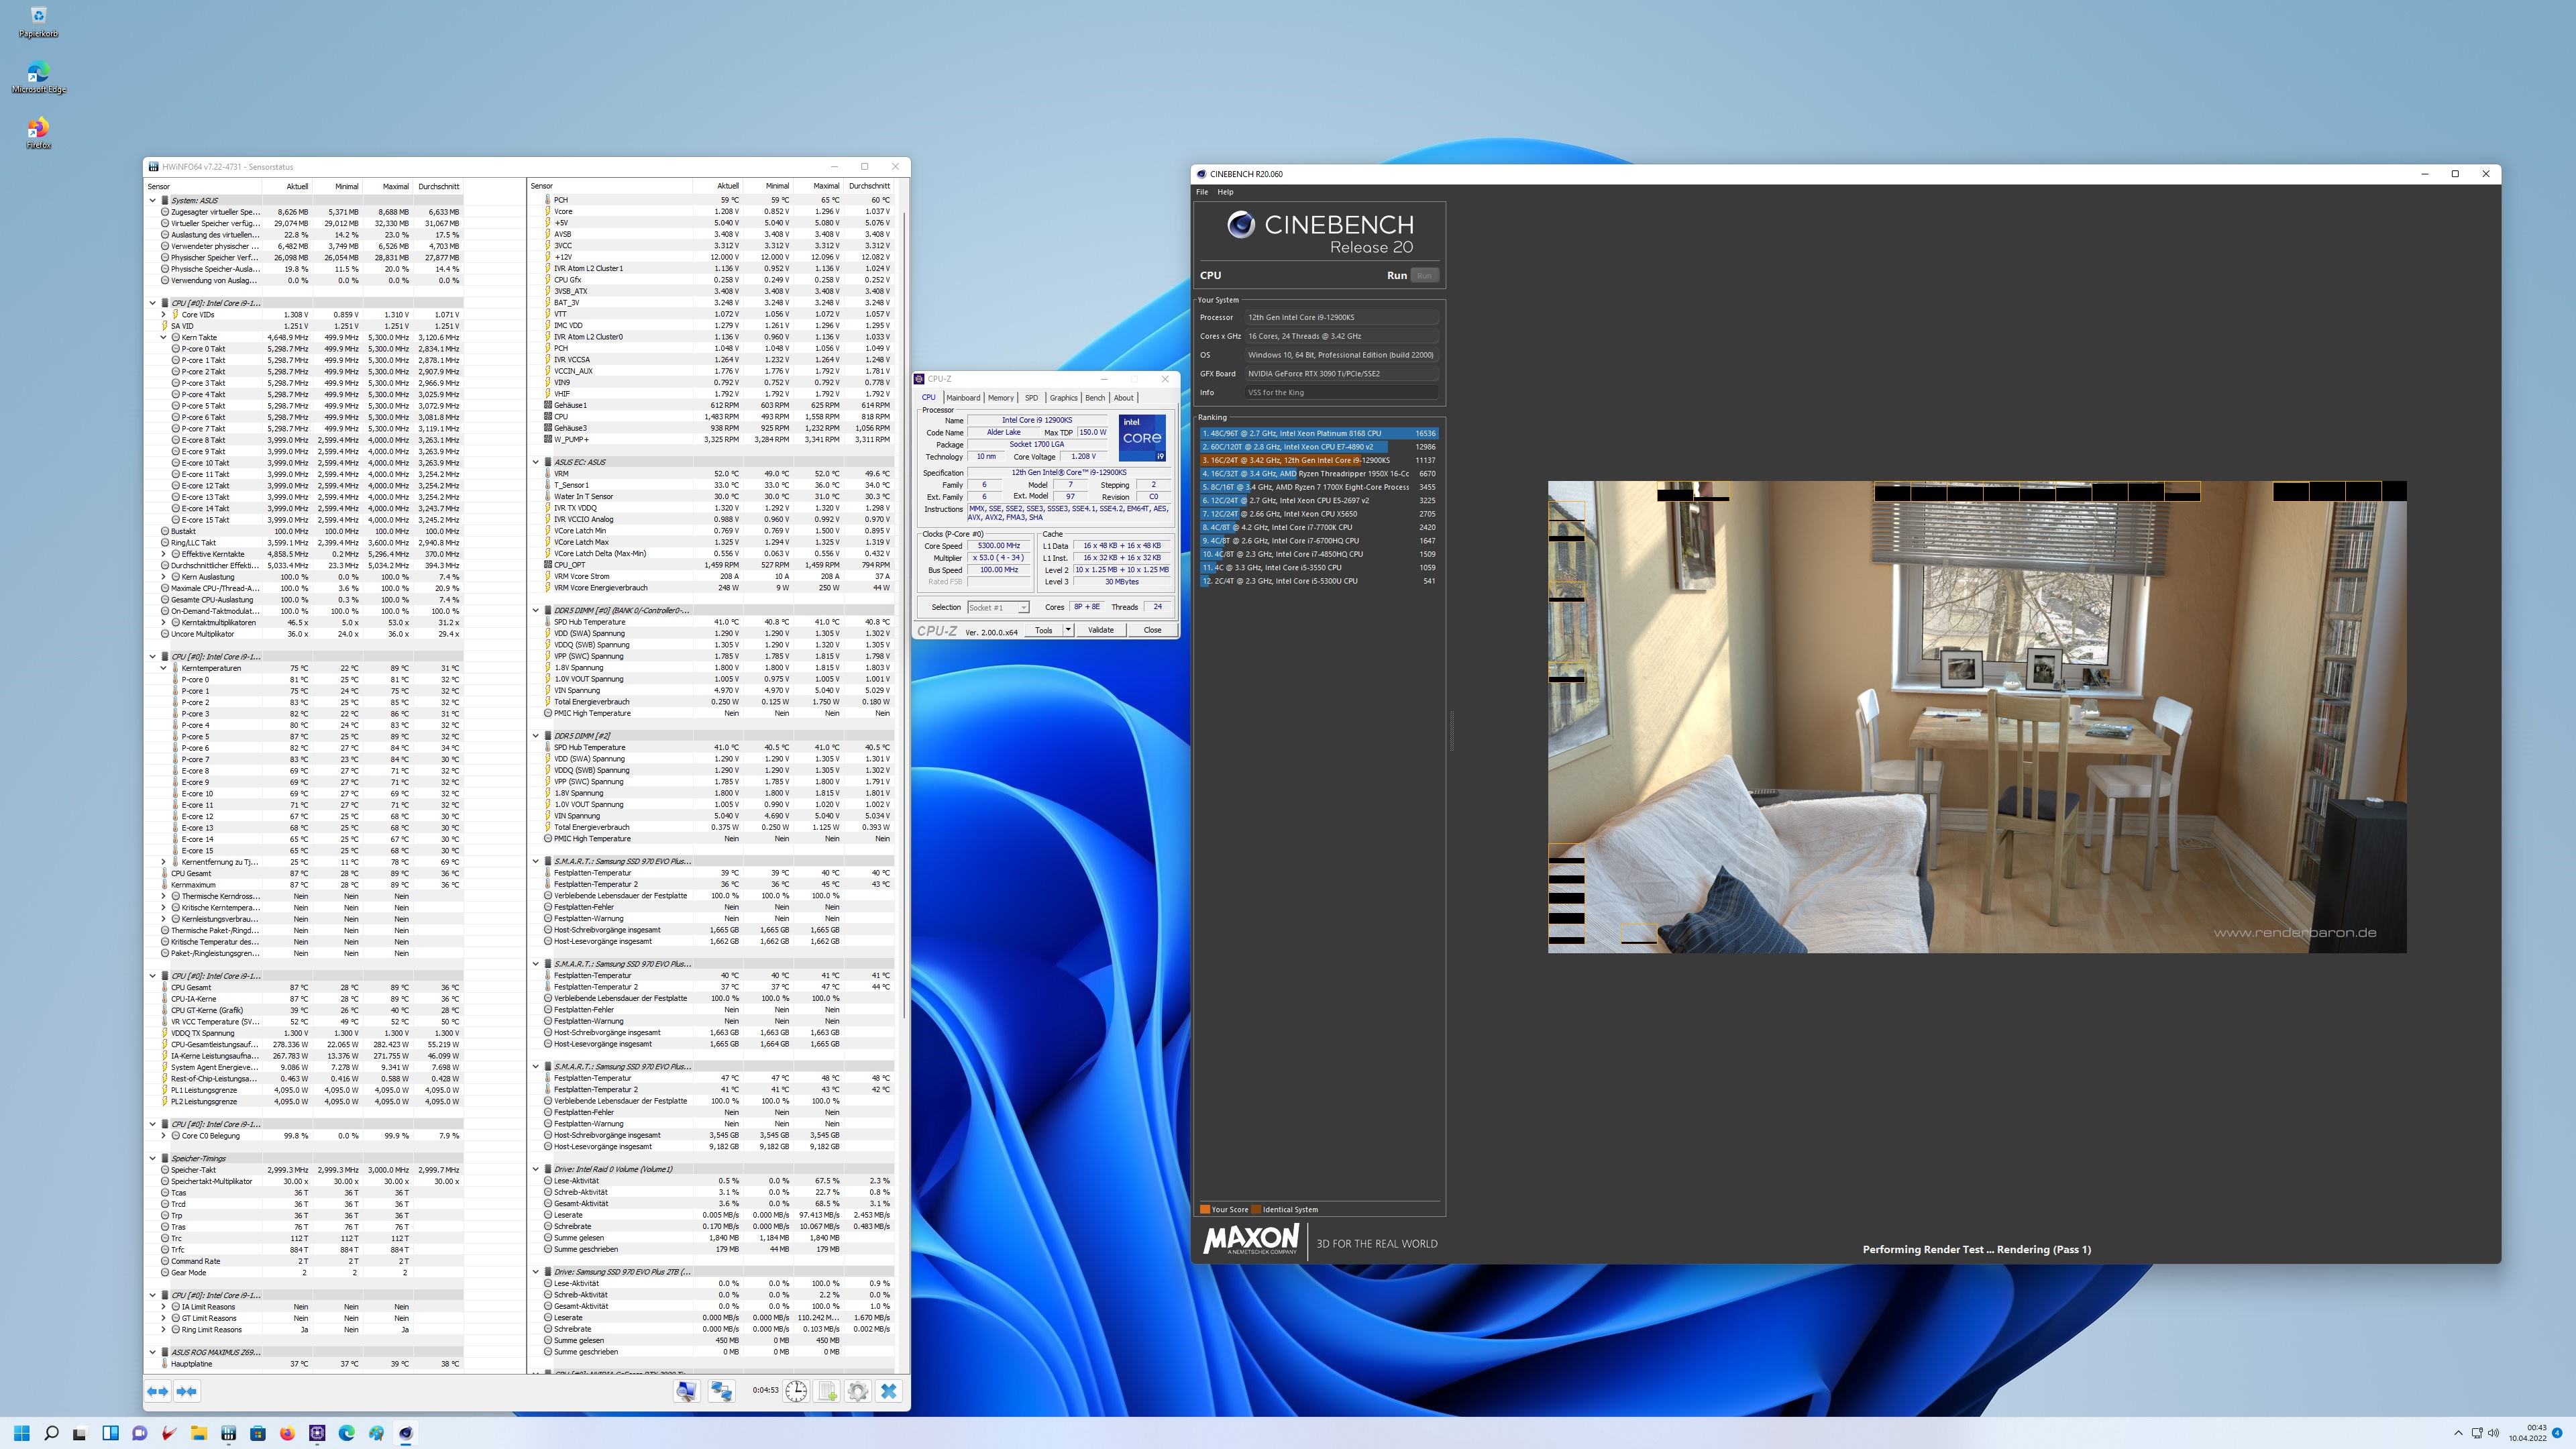Select ranking row 12th Gen Intel Core i9-12900KS

(x=1318, y=460)
